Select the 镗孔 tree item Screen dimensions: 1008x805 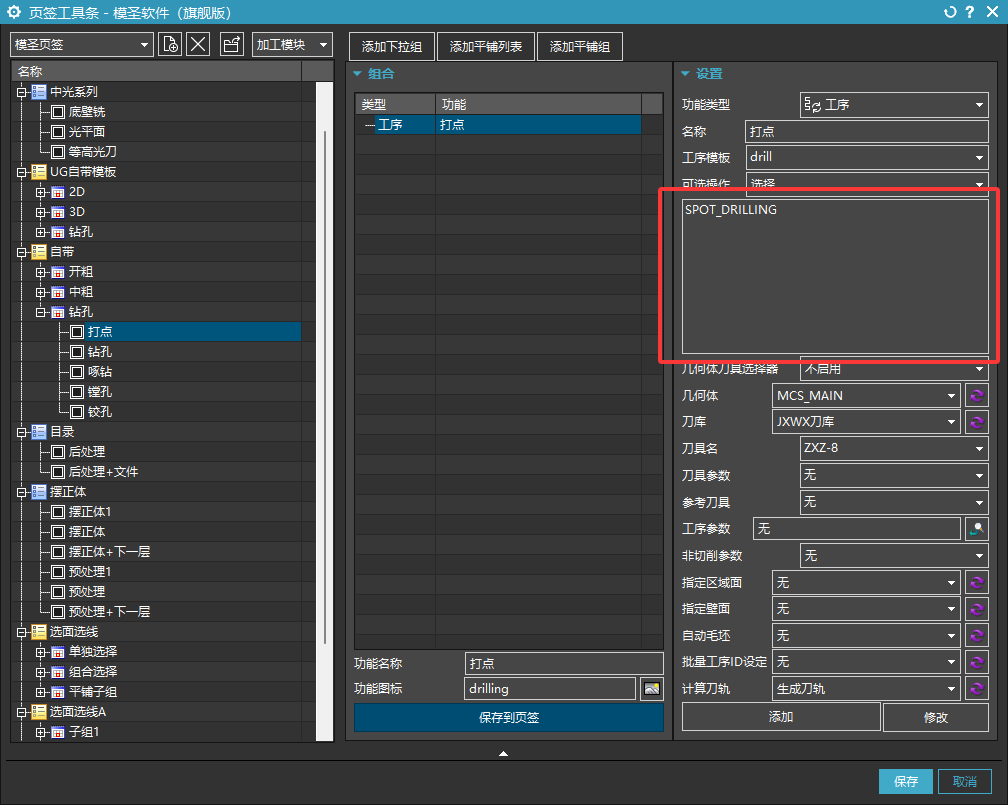click(x=100, y=392)
